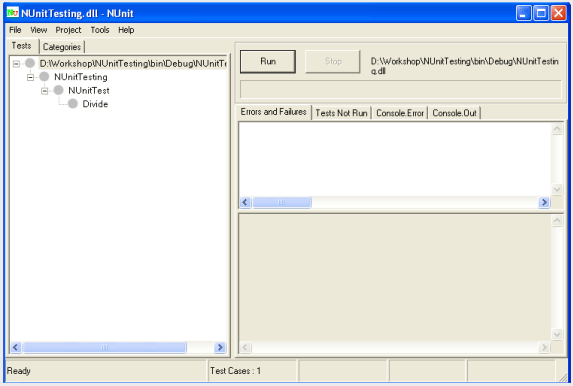Collapse the NUnitTesting namespace node
The height and width of the screenshot is (386, 573).
31,77
